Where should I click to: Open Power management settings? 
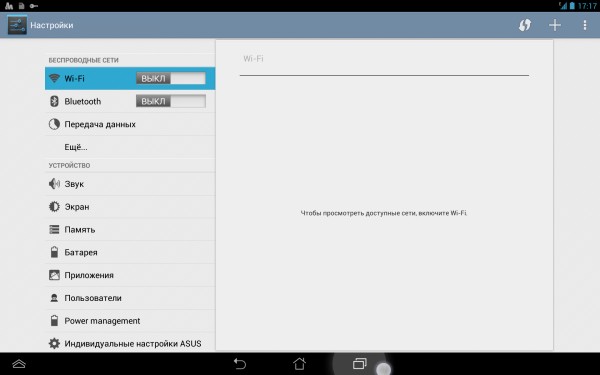[x=130, y=321]
